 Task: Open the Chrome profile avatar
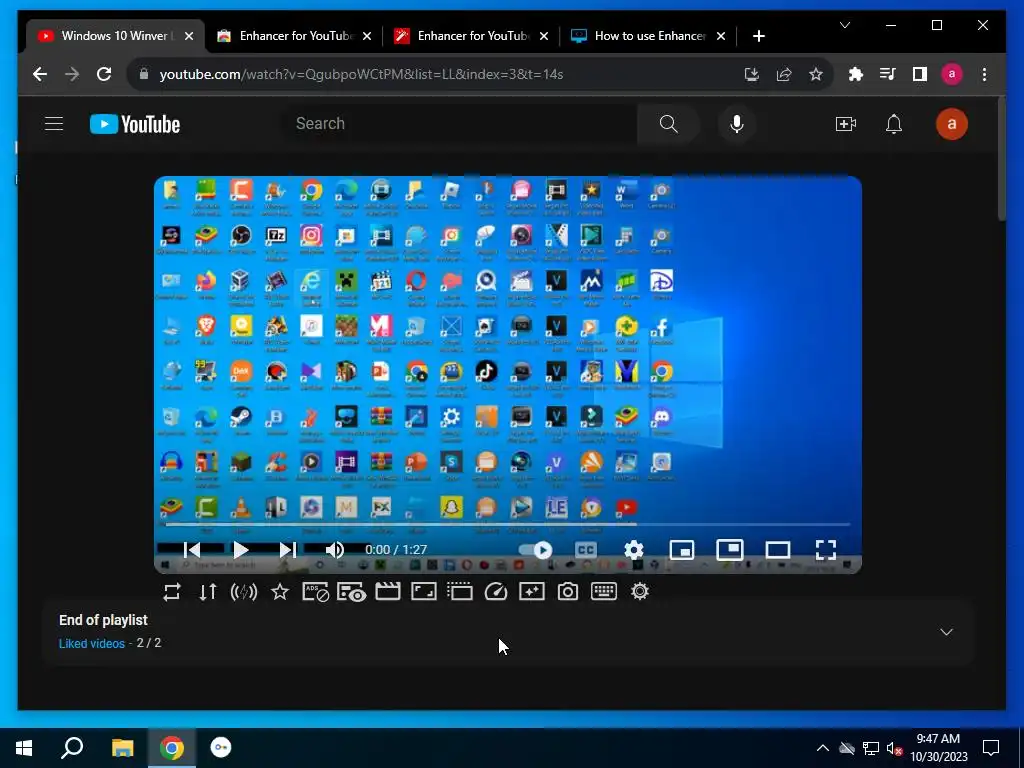(x=952, y=74)
